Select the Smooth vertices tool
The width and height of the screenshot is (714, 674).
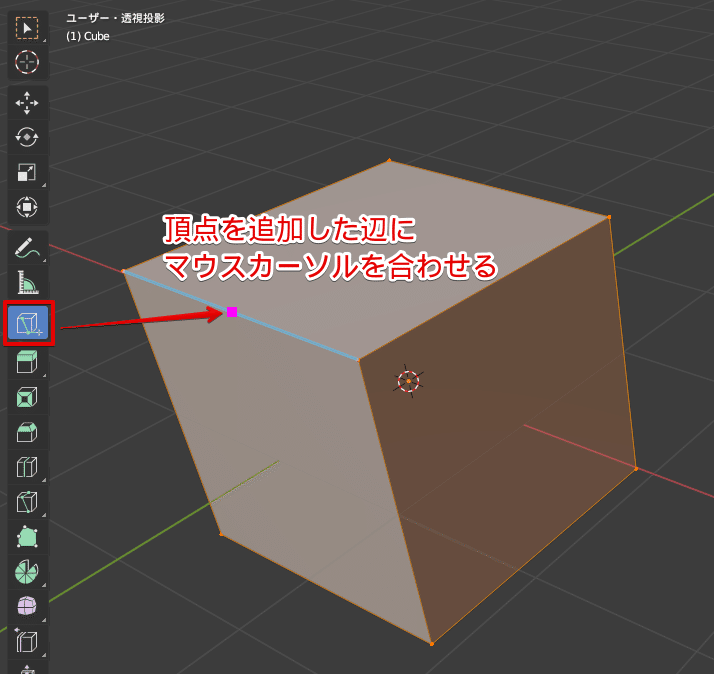point(27,607)
